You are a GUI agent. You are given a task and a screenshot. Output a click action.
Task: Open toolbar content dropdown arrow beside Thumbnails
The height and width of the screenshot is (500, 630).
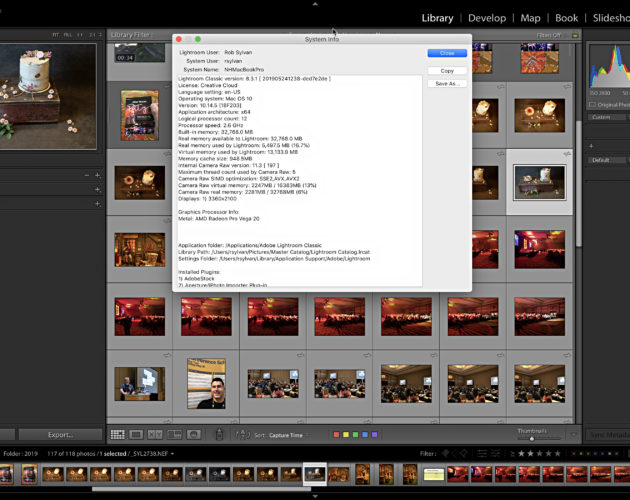[x=573, y=435]
